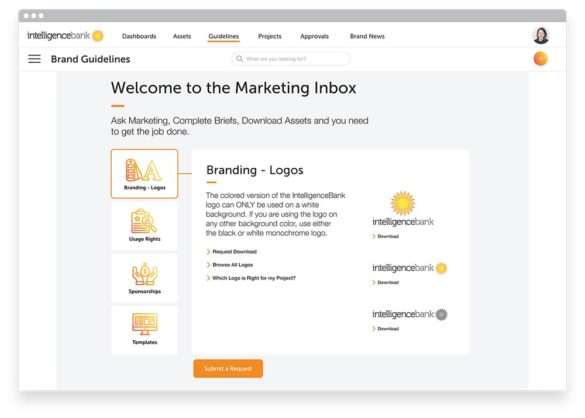Select the Templates tile
Viewport: 585px width, 418px height.
(x=144, y=330)
